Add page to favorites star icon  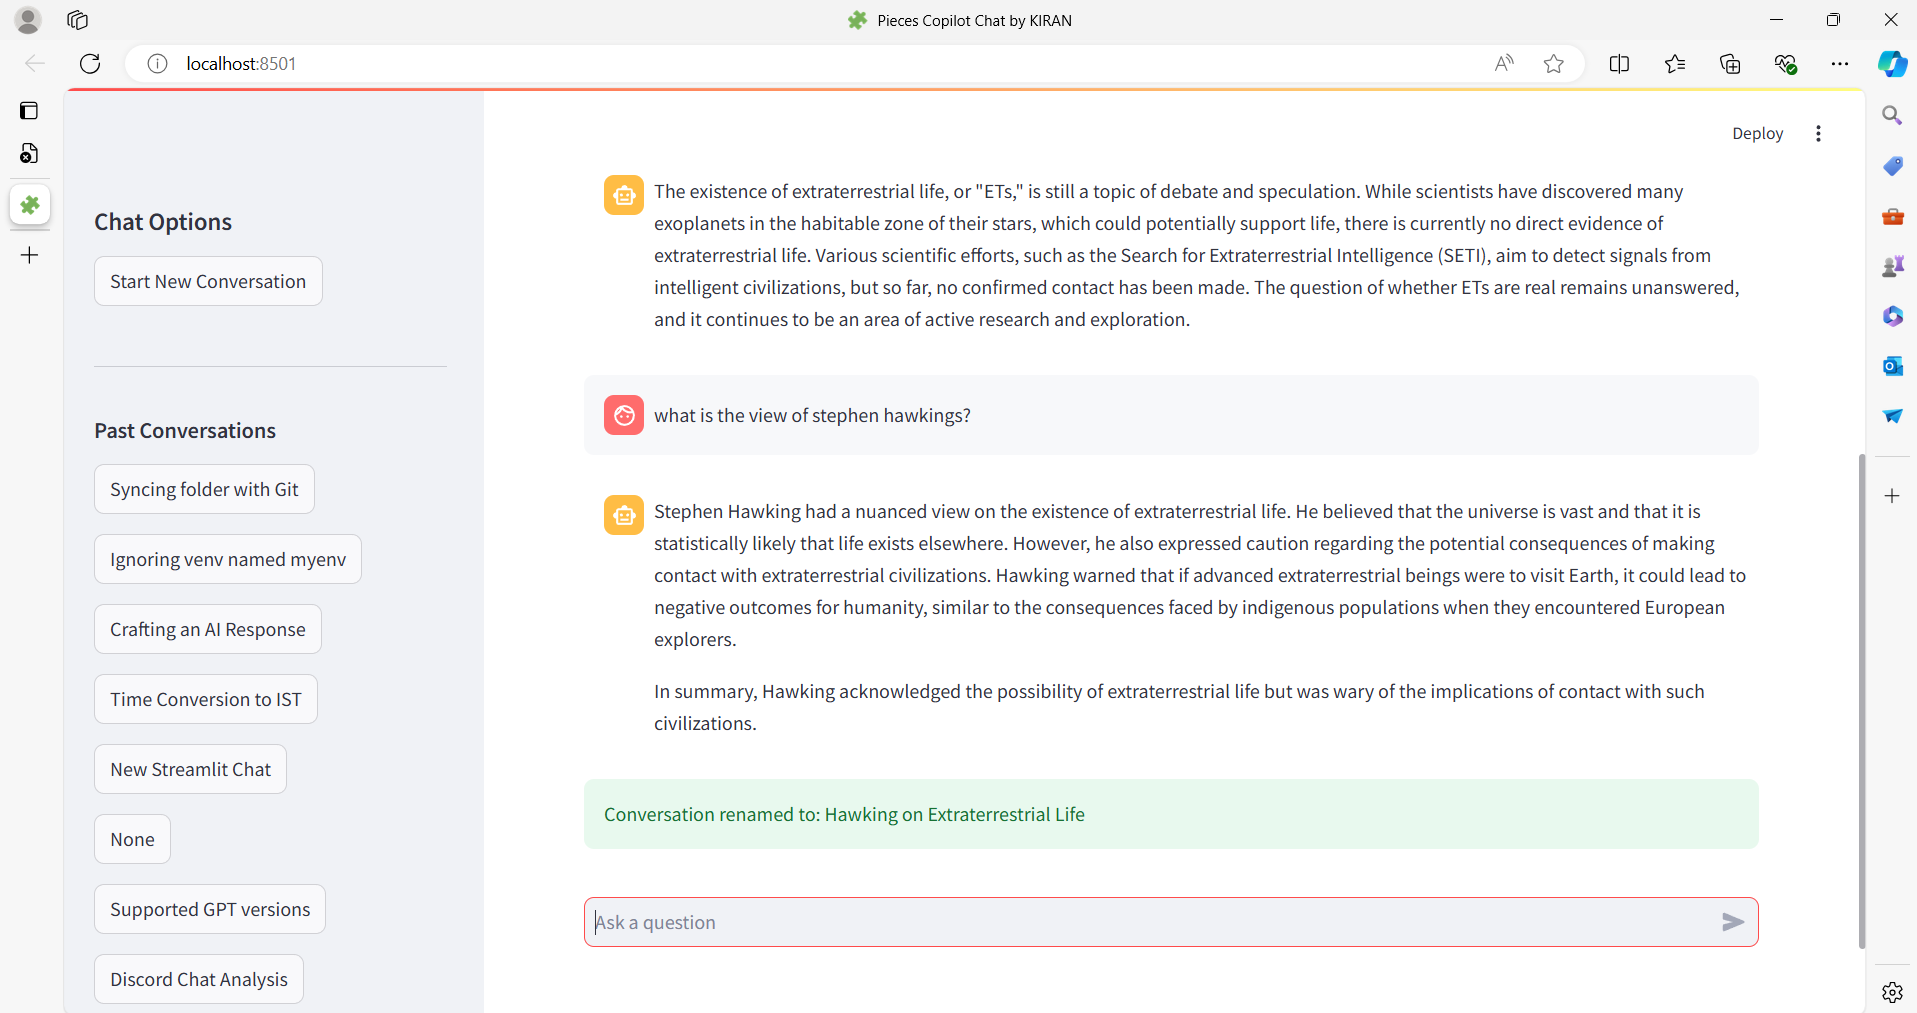coord(1553,64)
